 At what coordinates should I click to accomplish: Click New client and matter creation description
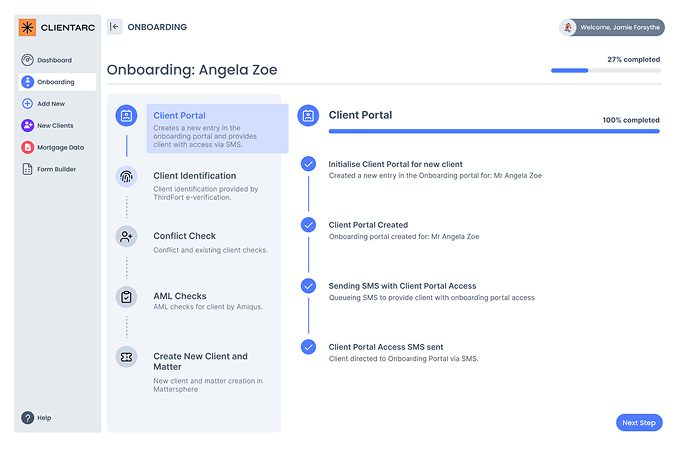pyautogui.click(x=208, y=385)
